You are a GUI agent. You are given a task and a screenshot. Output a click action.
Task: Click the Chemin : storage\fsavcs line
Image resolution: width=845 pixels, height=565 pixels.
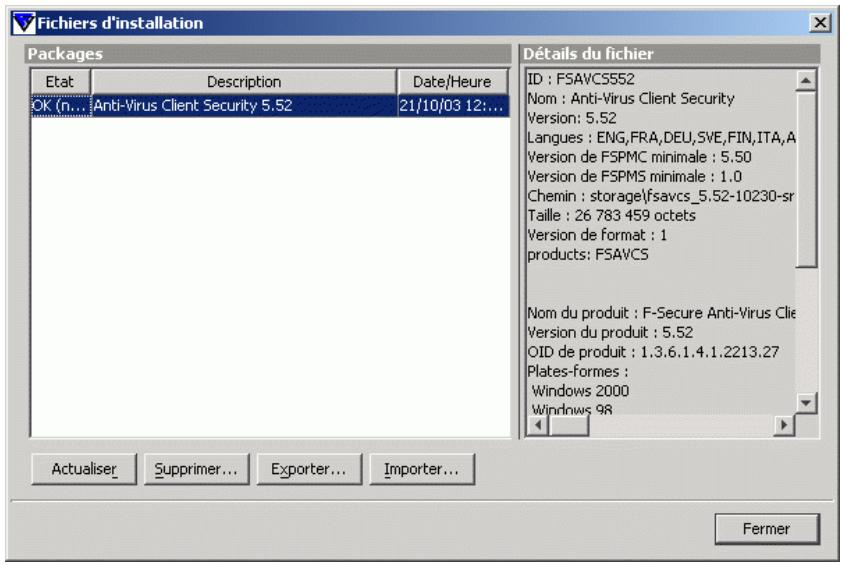[661, 196]
